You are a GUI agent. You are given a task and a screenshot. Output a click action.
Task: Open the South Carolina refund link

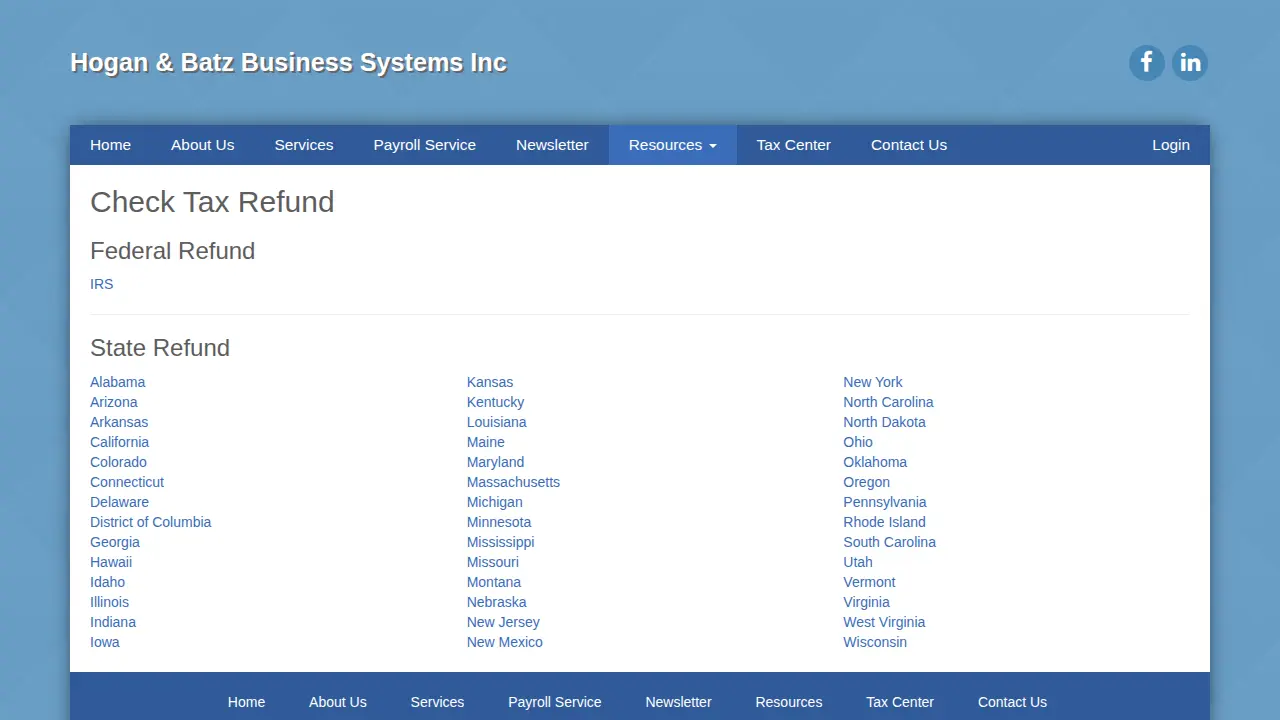coord(890,542)
